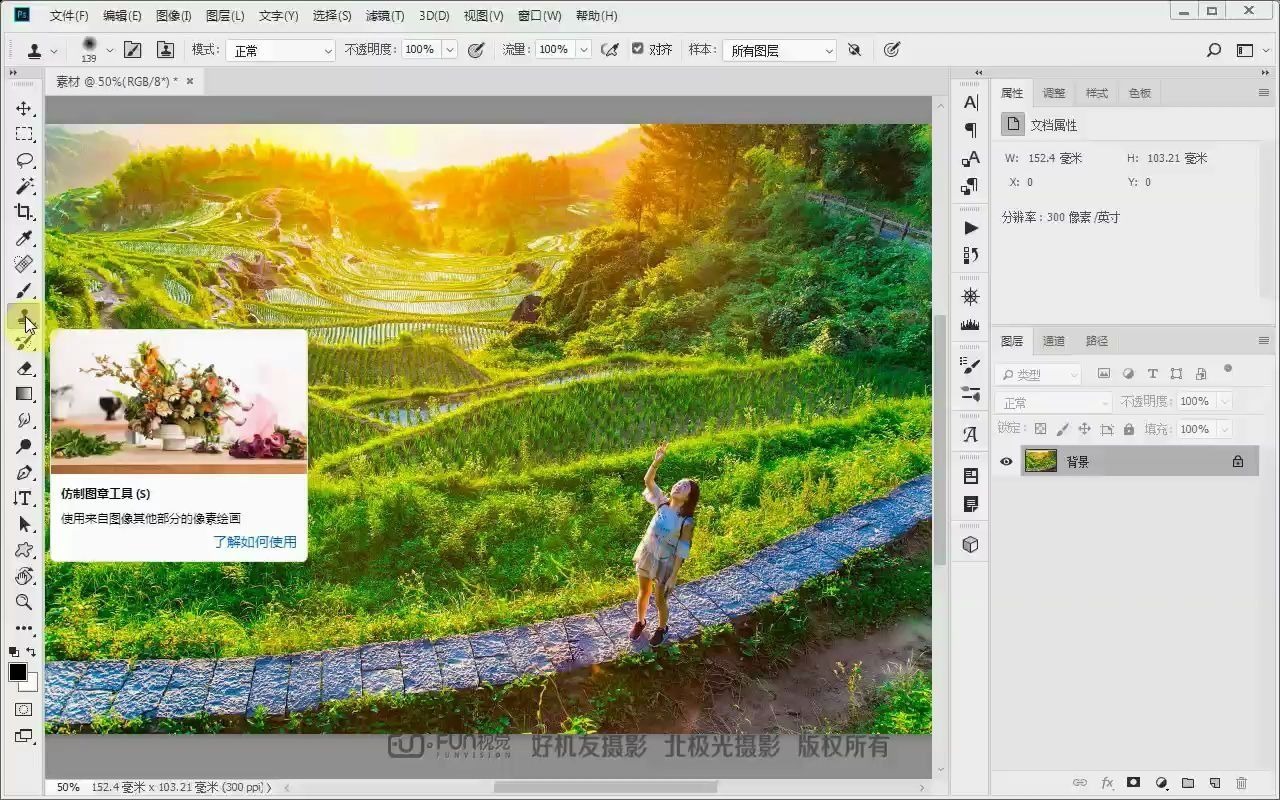
Task: Close the 素材 document tab
Action: point(190,81)
